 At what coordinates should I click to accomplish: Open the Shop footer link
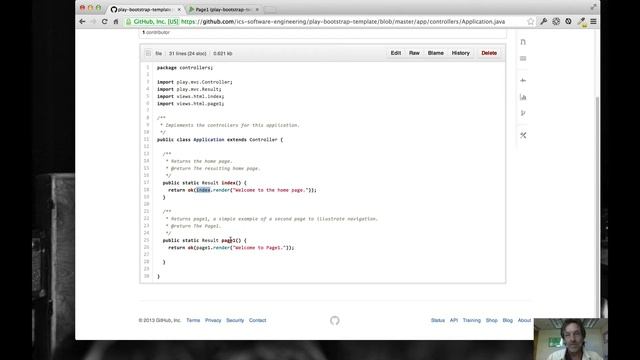[x=491, y=320]
